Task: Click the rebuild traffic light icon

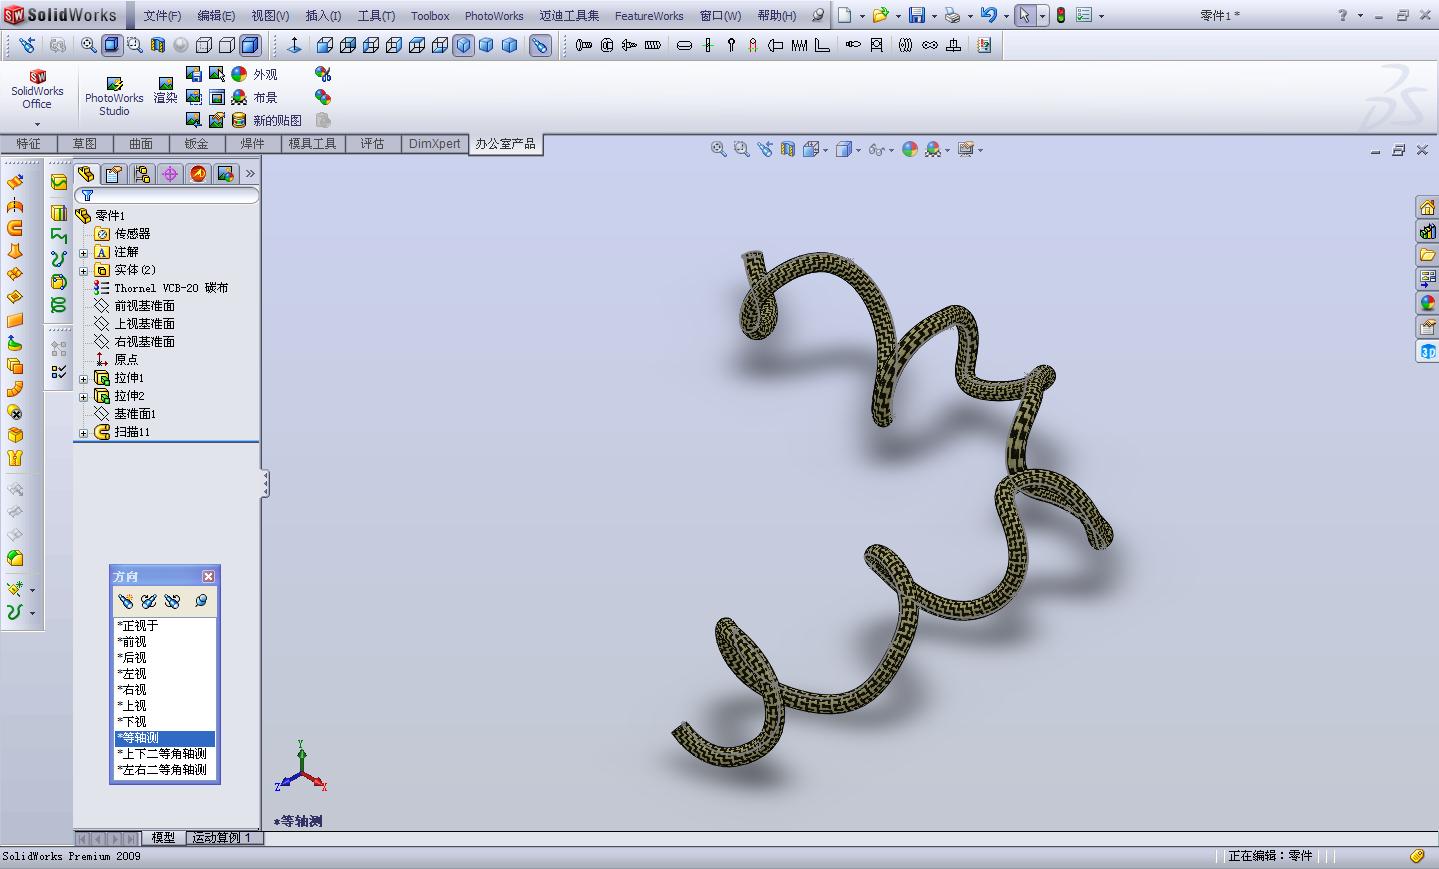Action: 1061,15
